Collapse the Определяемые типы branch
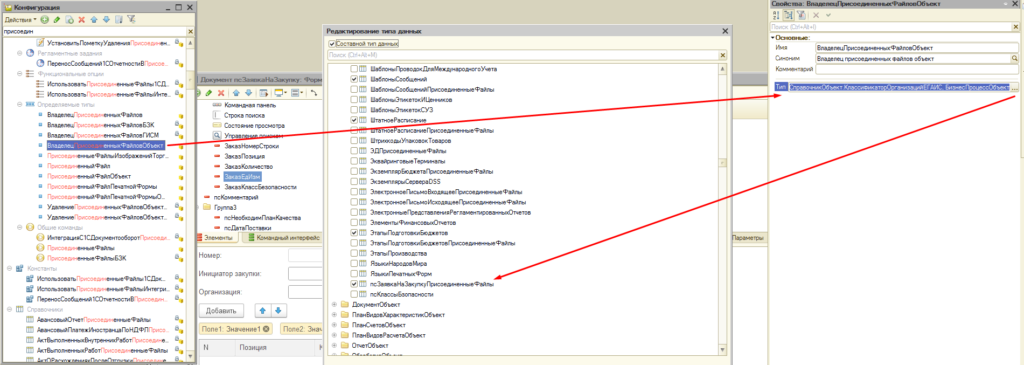The image size is (1024, 365). pyautogui.click(x=20, y=104)
